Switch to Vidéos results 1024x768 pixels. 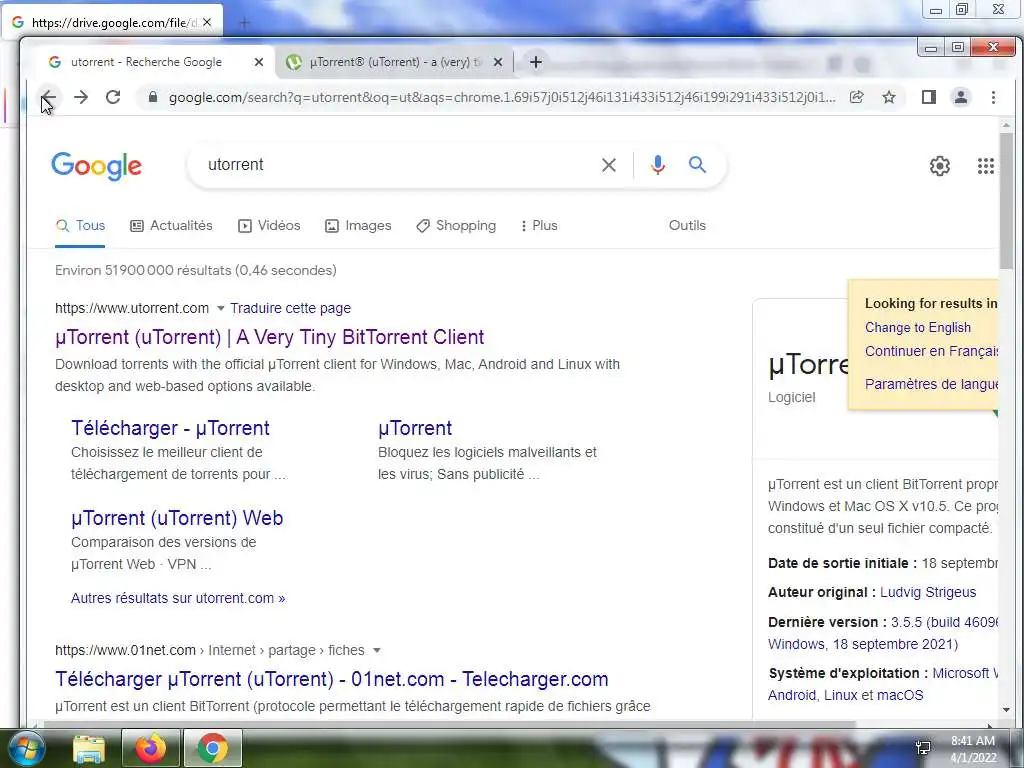coord(269,225)
